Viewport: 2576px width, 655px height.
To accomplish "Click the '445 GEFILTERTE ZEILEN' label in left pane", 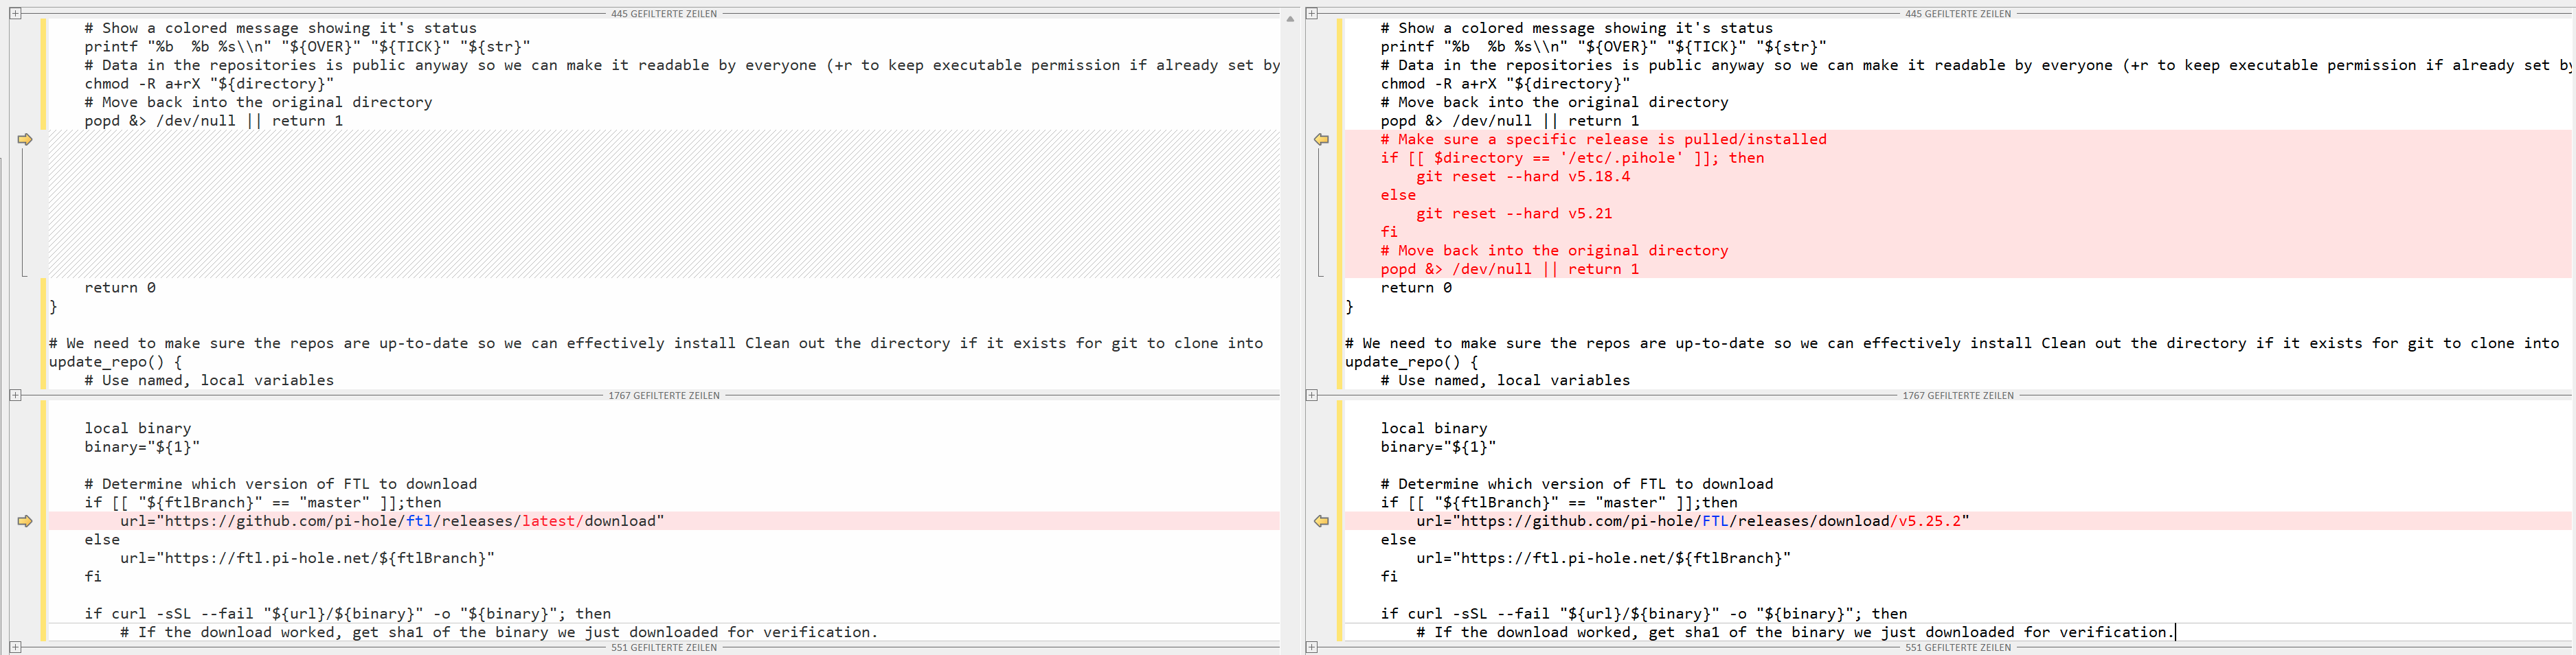I will point(664,14).
